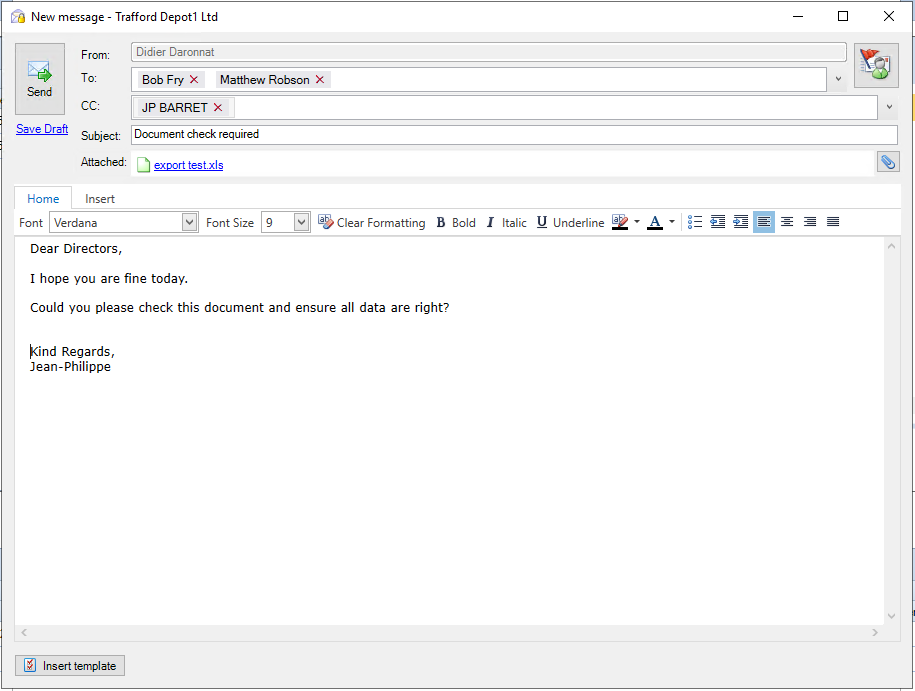Viewport: 915px width, 691px height.
Task: Open the attached export test.xls link
Action: pos(188,165)
